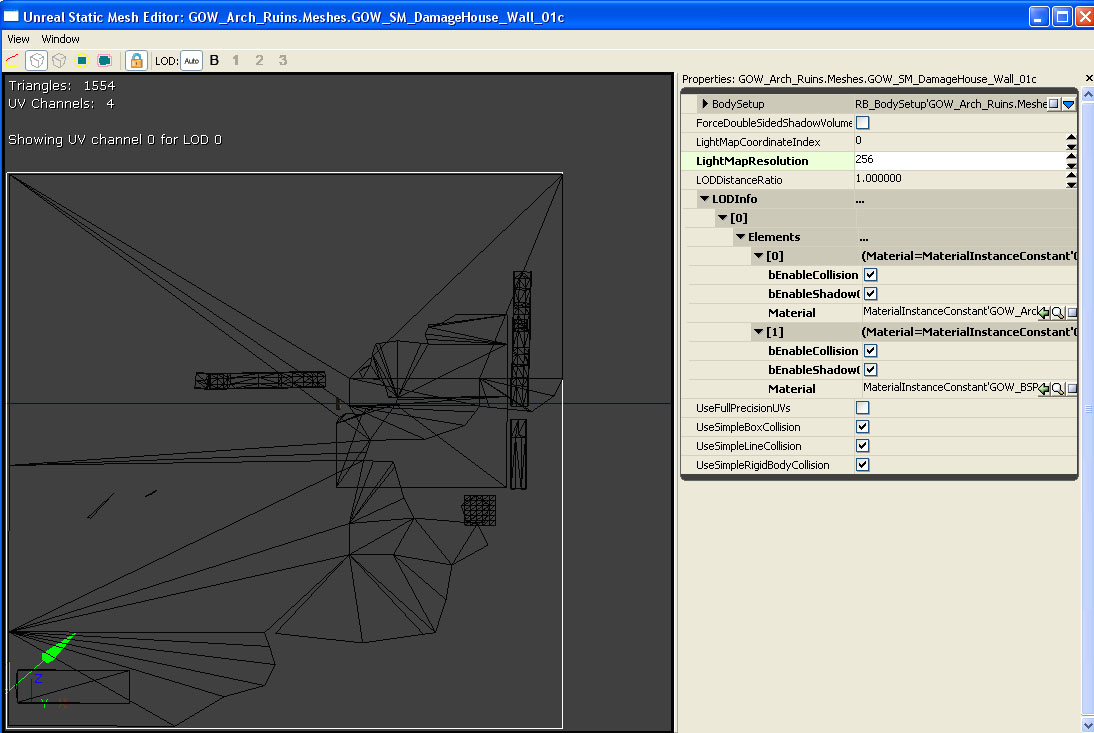Click the greyed bounds cube icon
The image size is (1094, 733).
[59, 61]
